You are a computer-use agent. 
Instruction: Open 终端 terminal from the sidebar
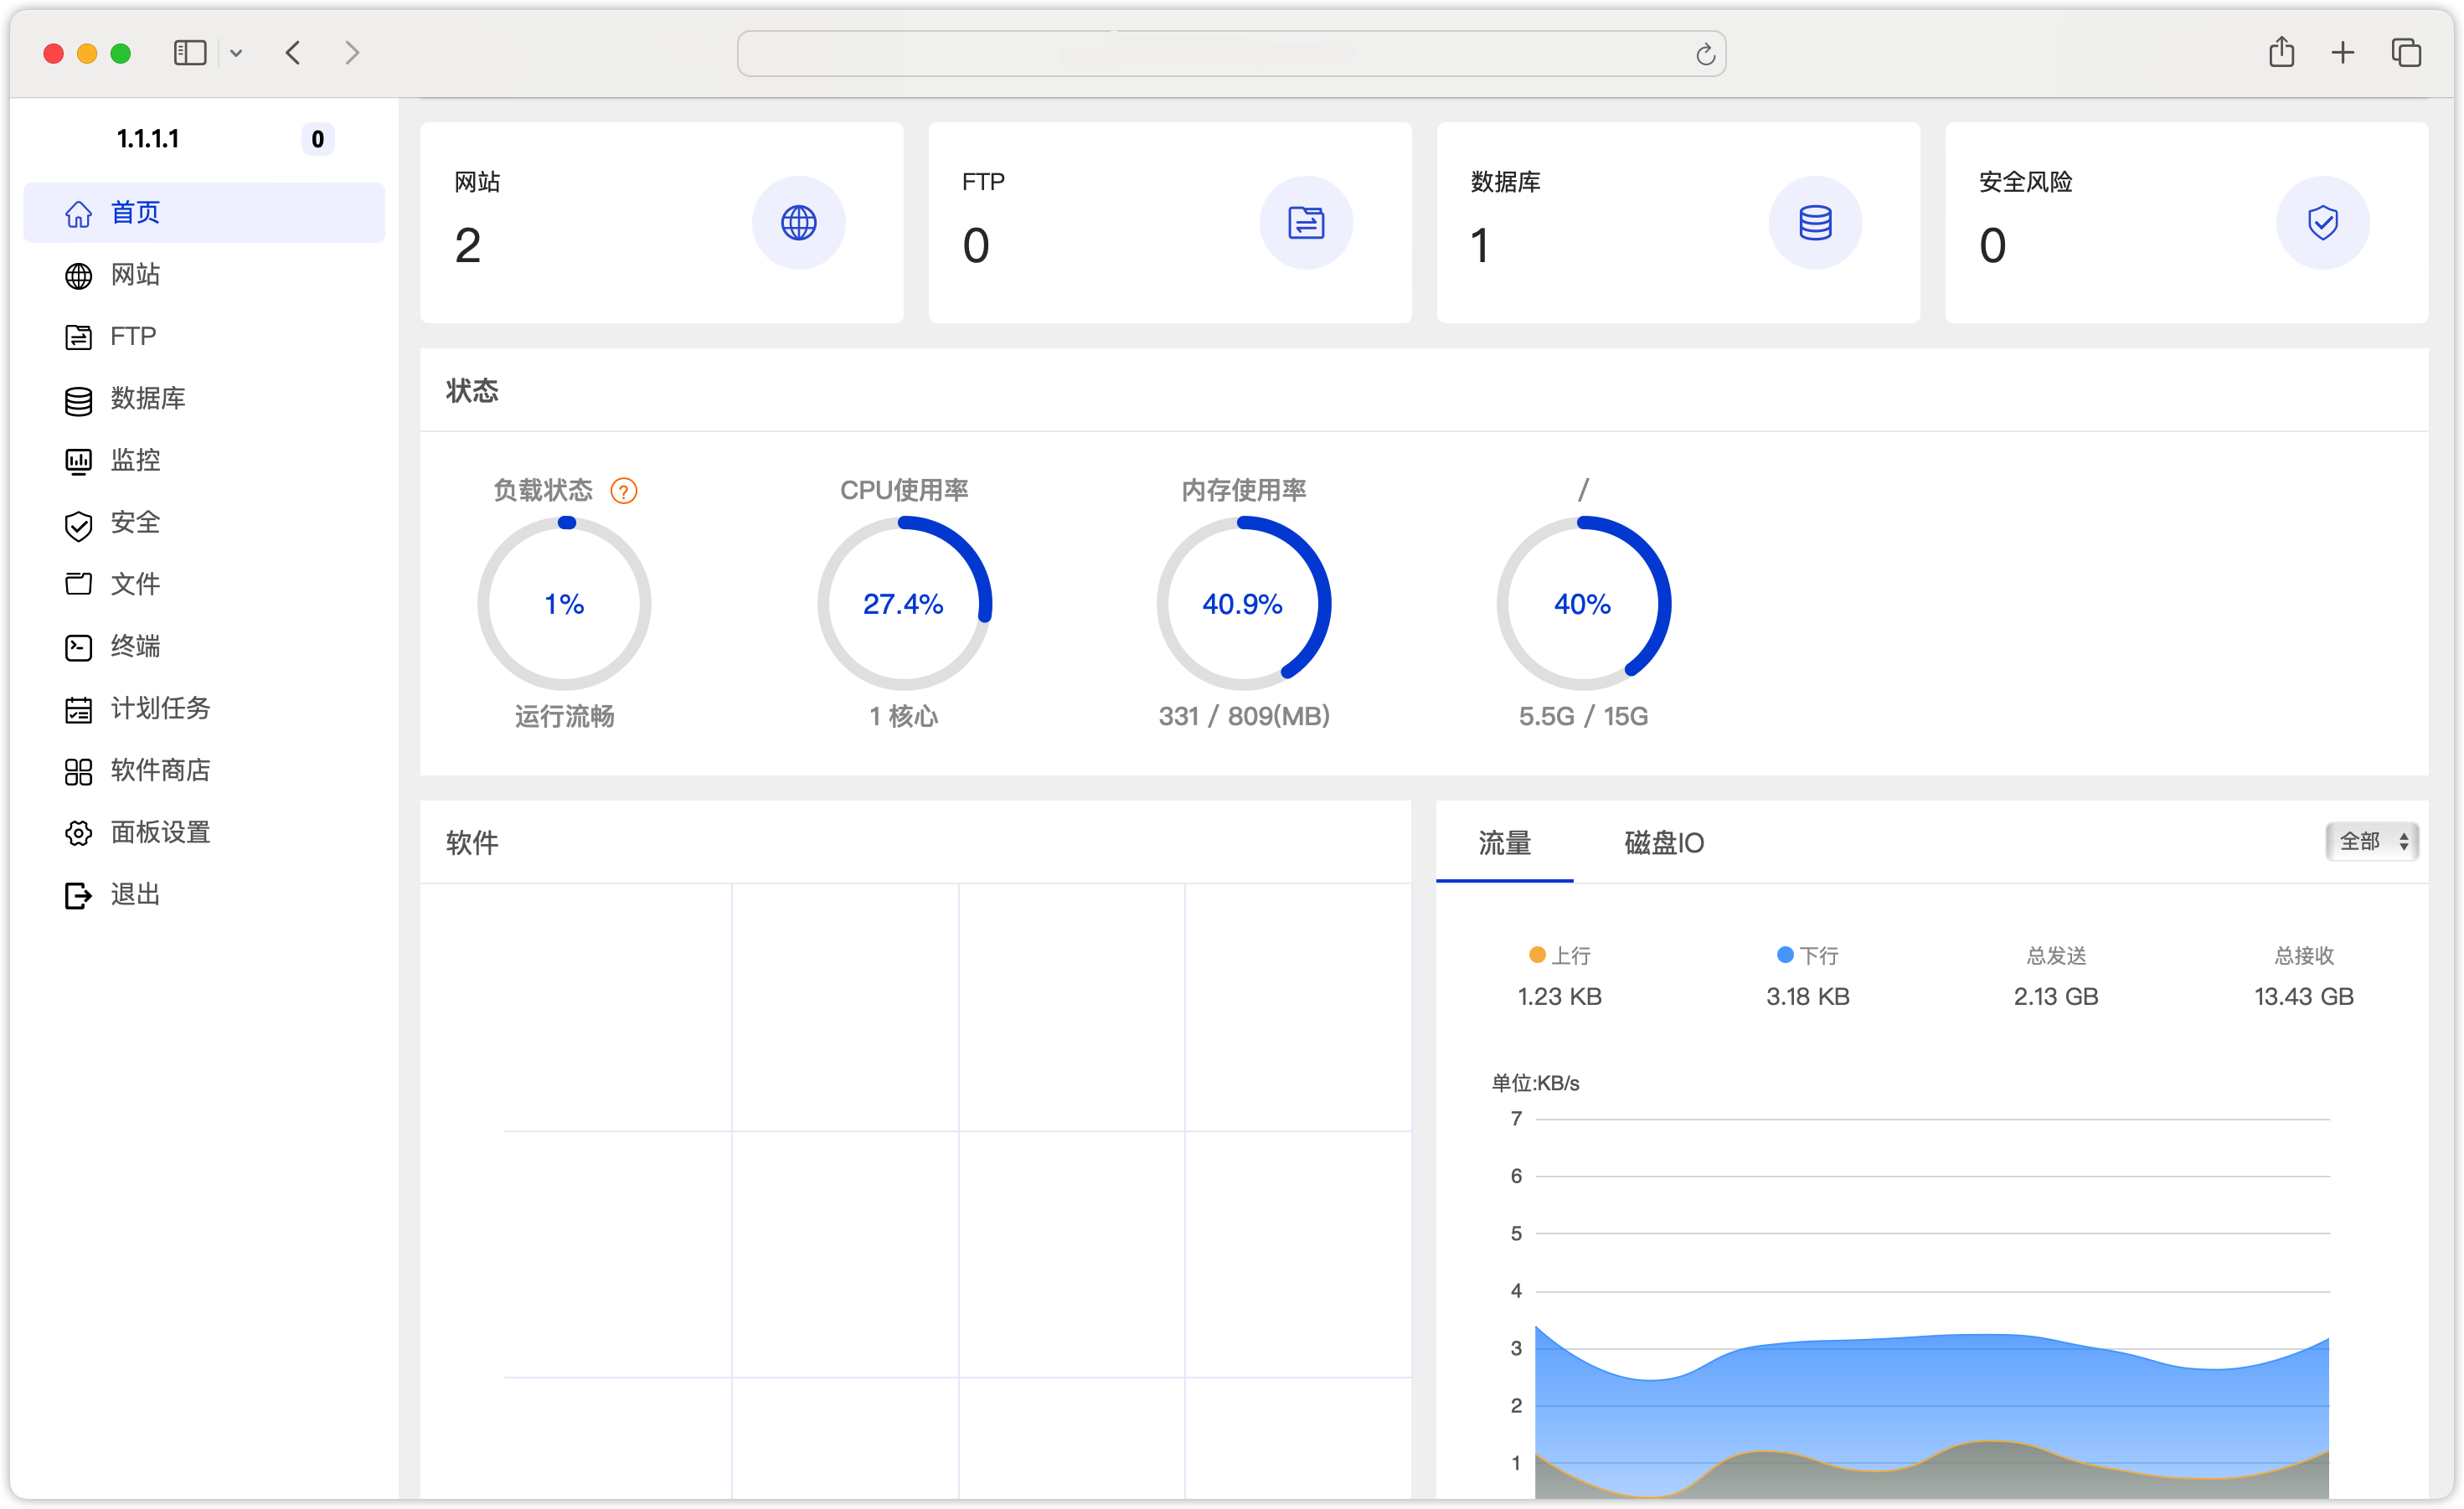135,647
